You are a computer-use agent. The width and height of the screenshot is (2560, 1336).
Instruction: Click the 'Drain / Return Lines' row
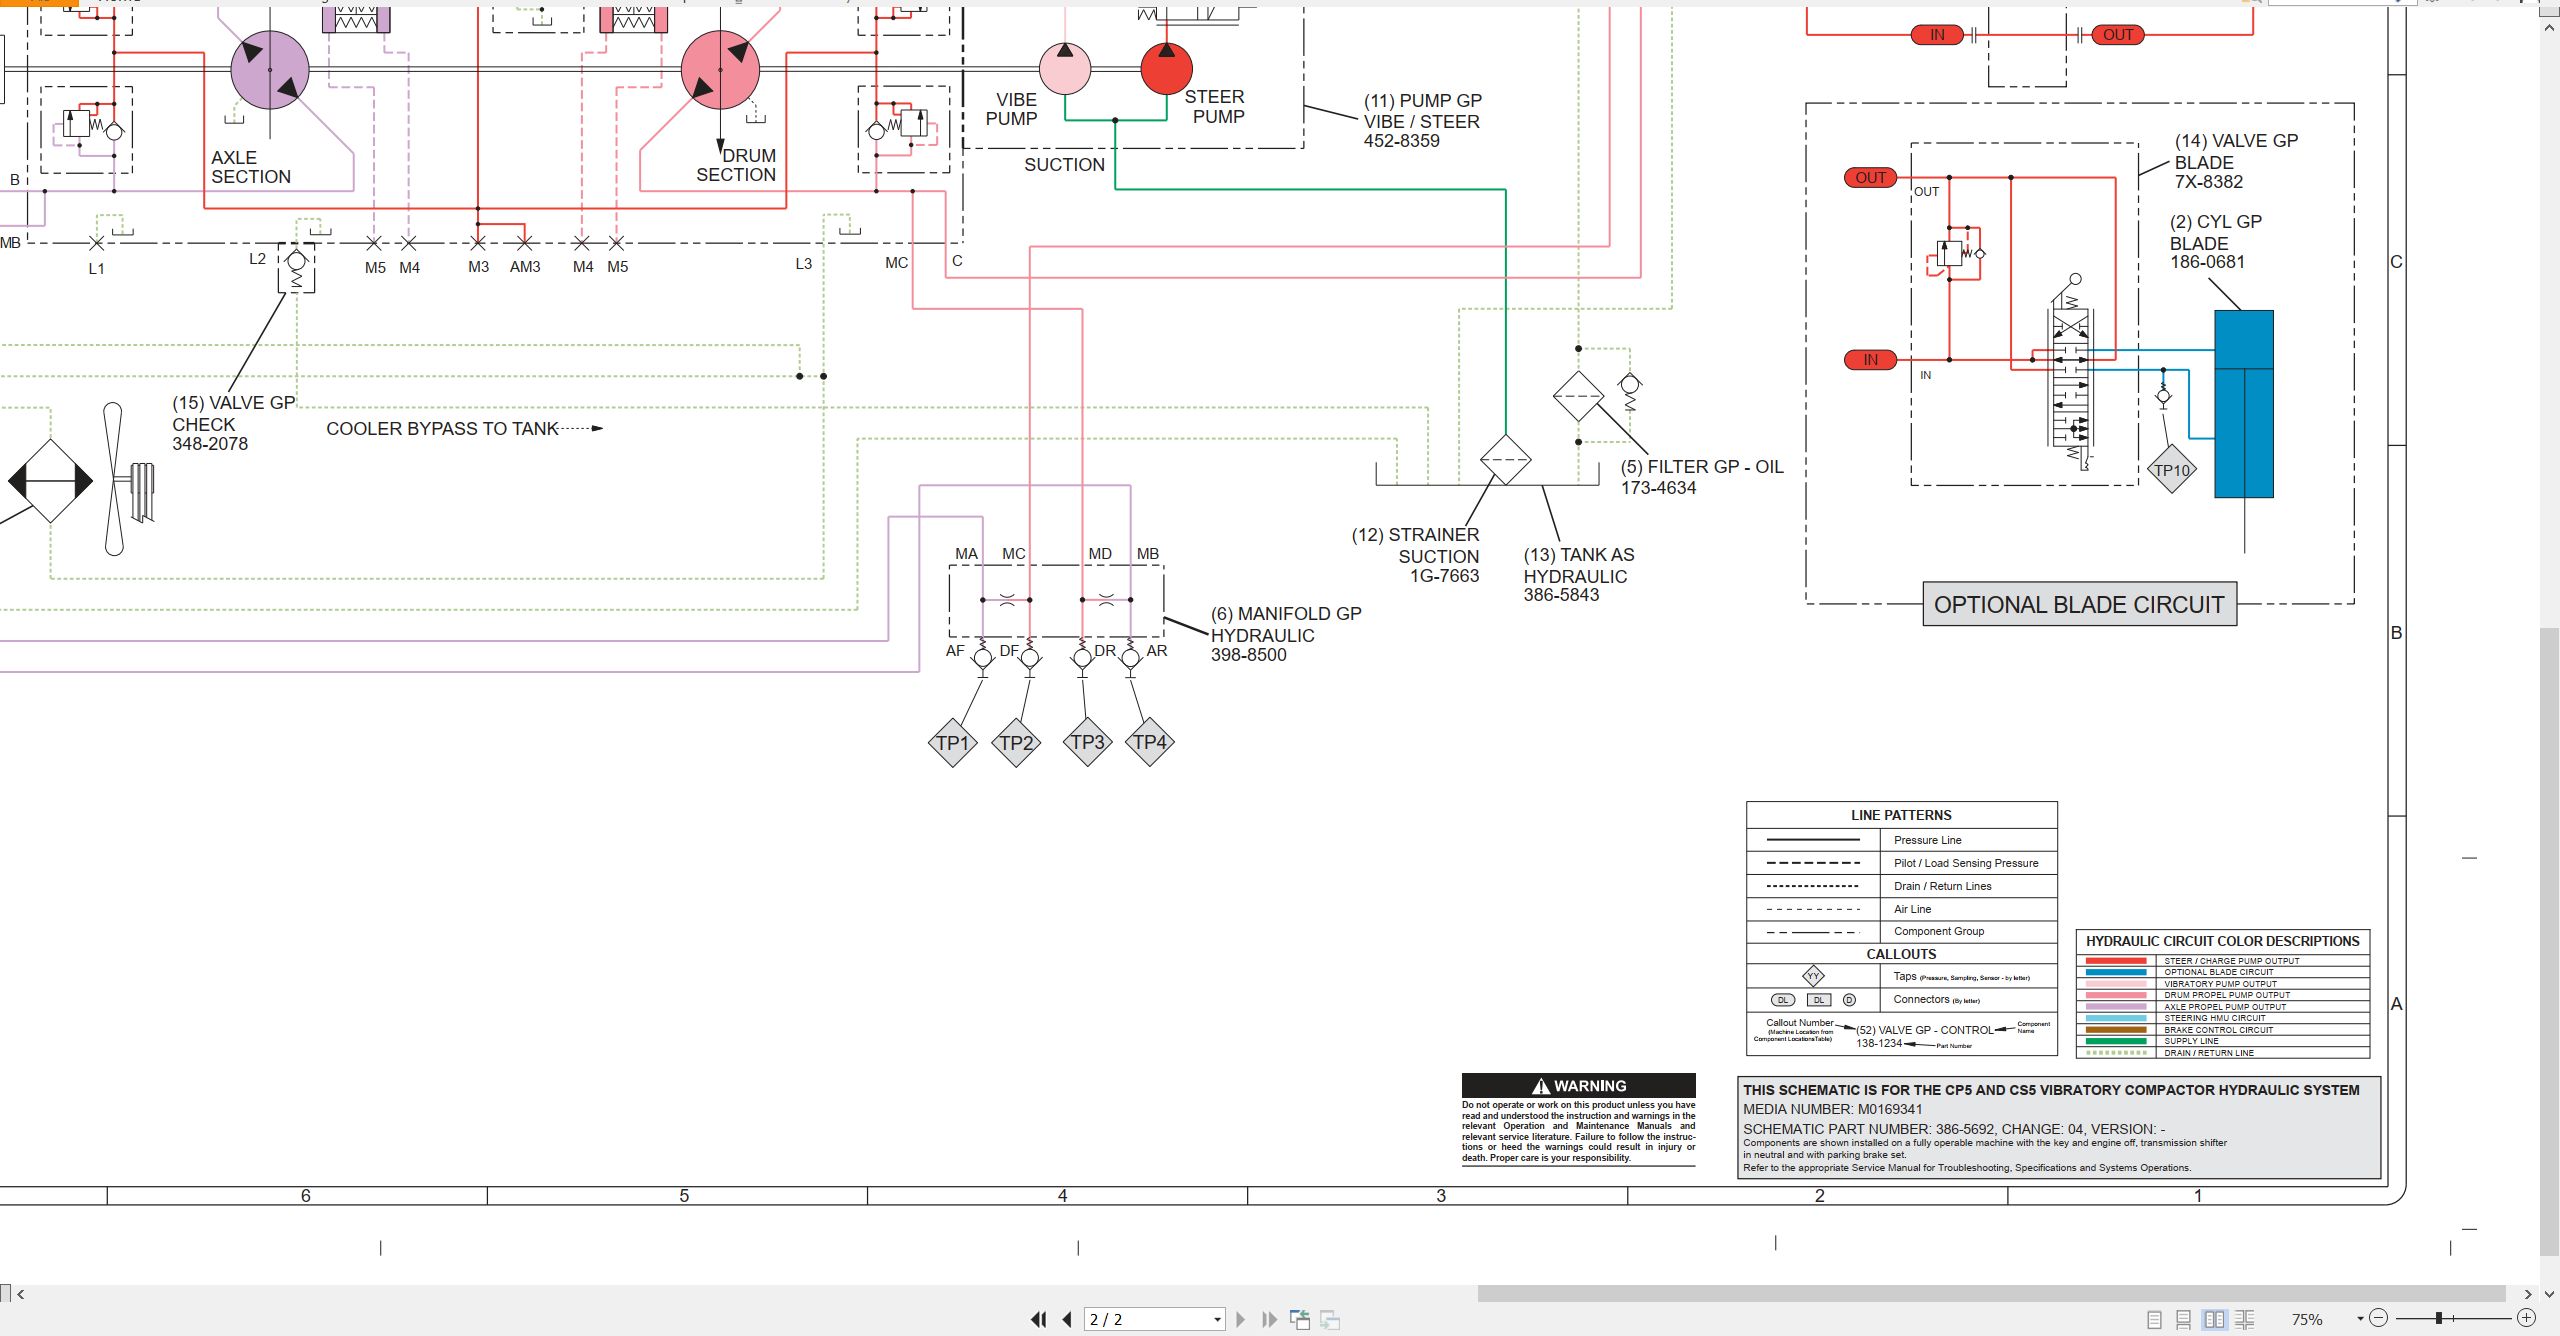point(1901,886)
